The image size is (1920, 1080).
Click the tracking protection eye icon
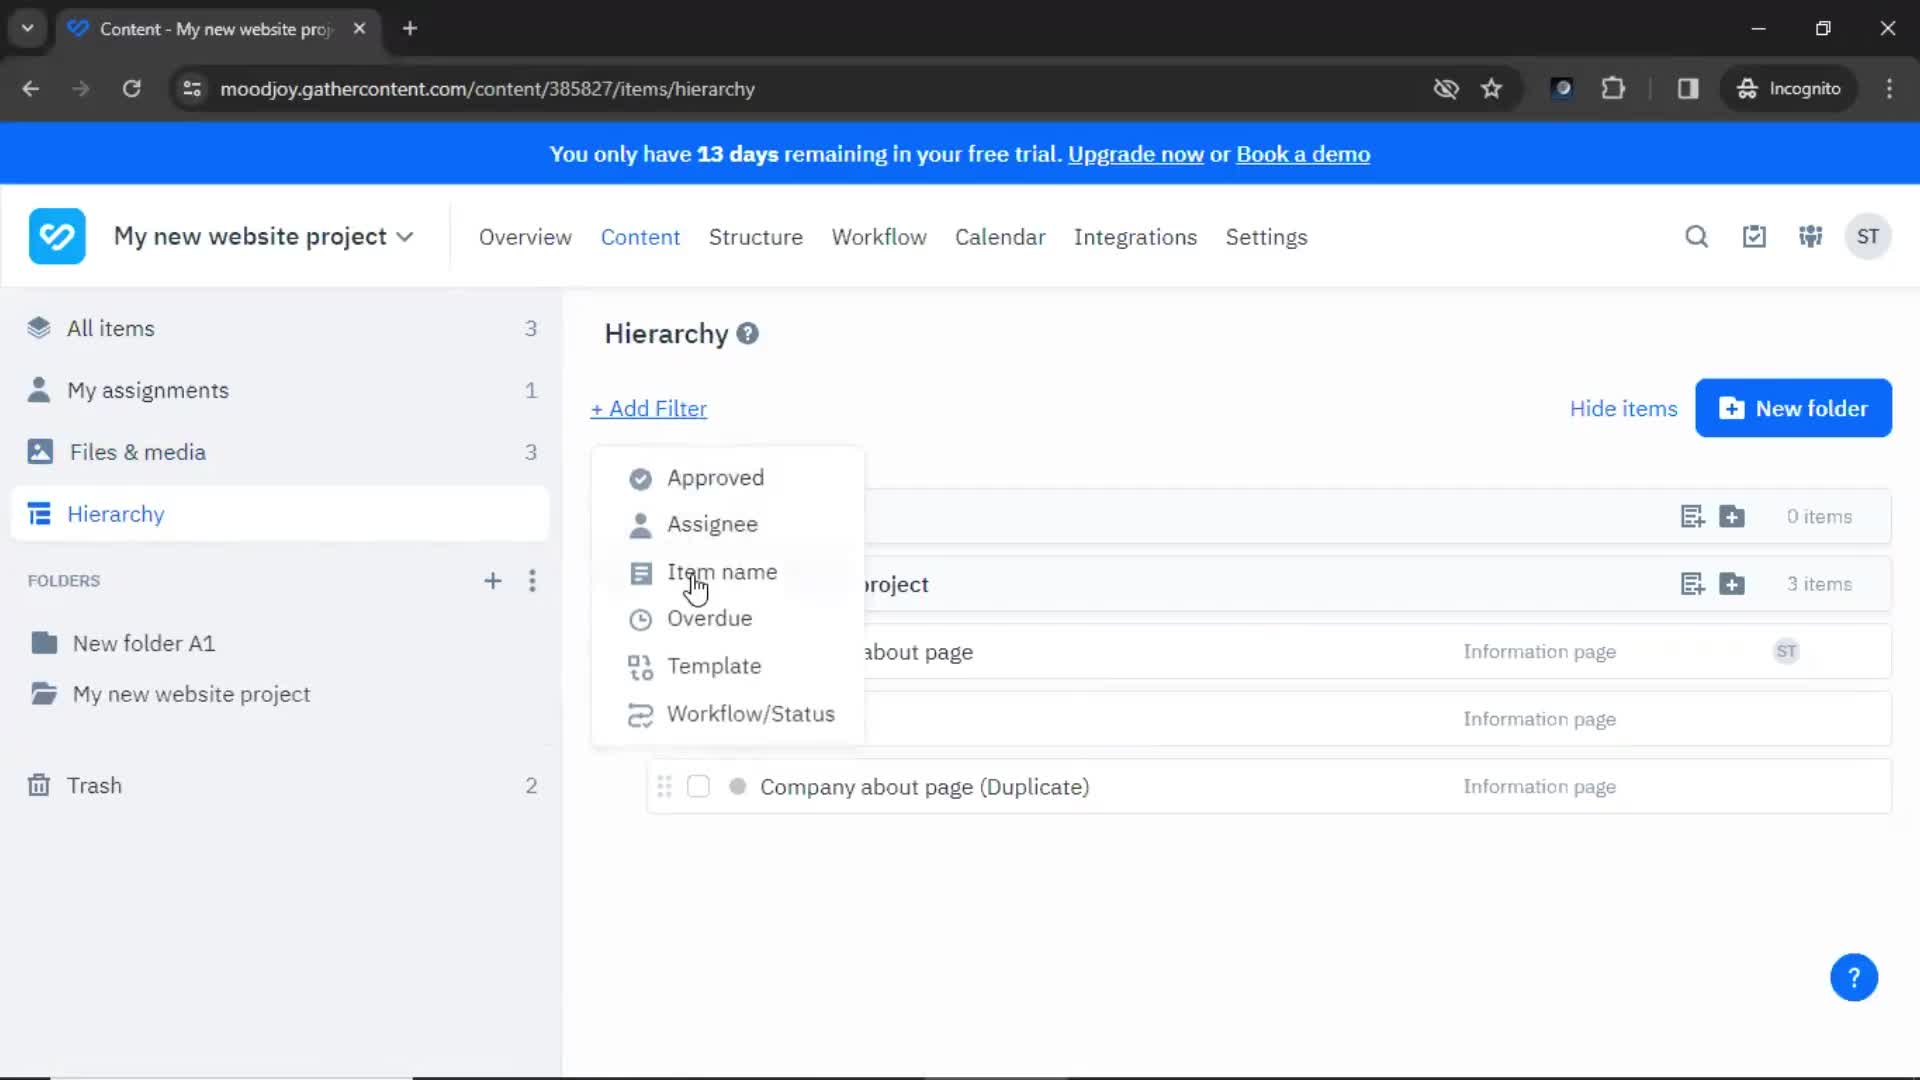(1446, 89)
